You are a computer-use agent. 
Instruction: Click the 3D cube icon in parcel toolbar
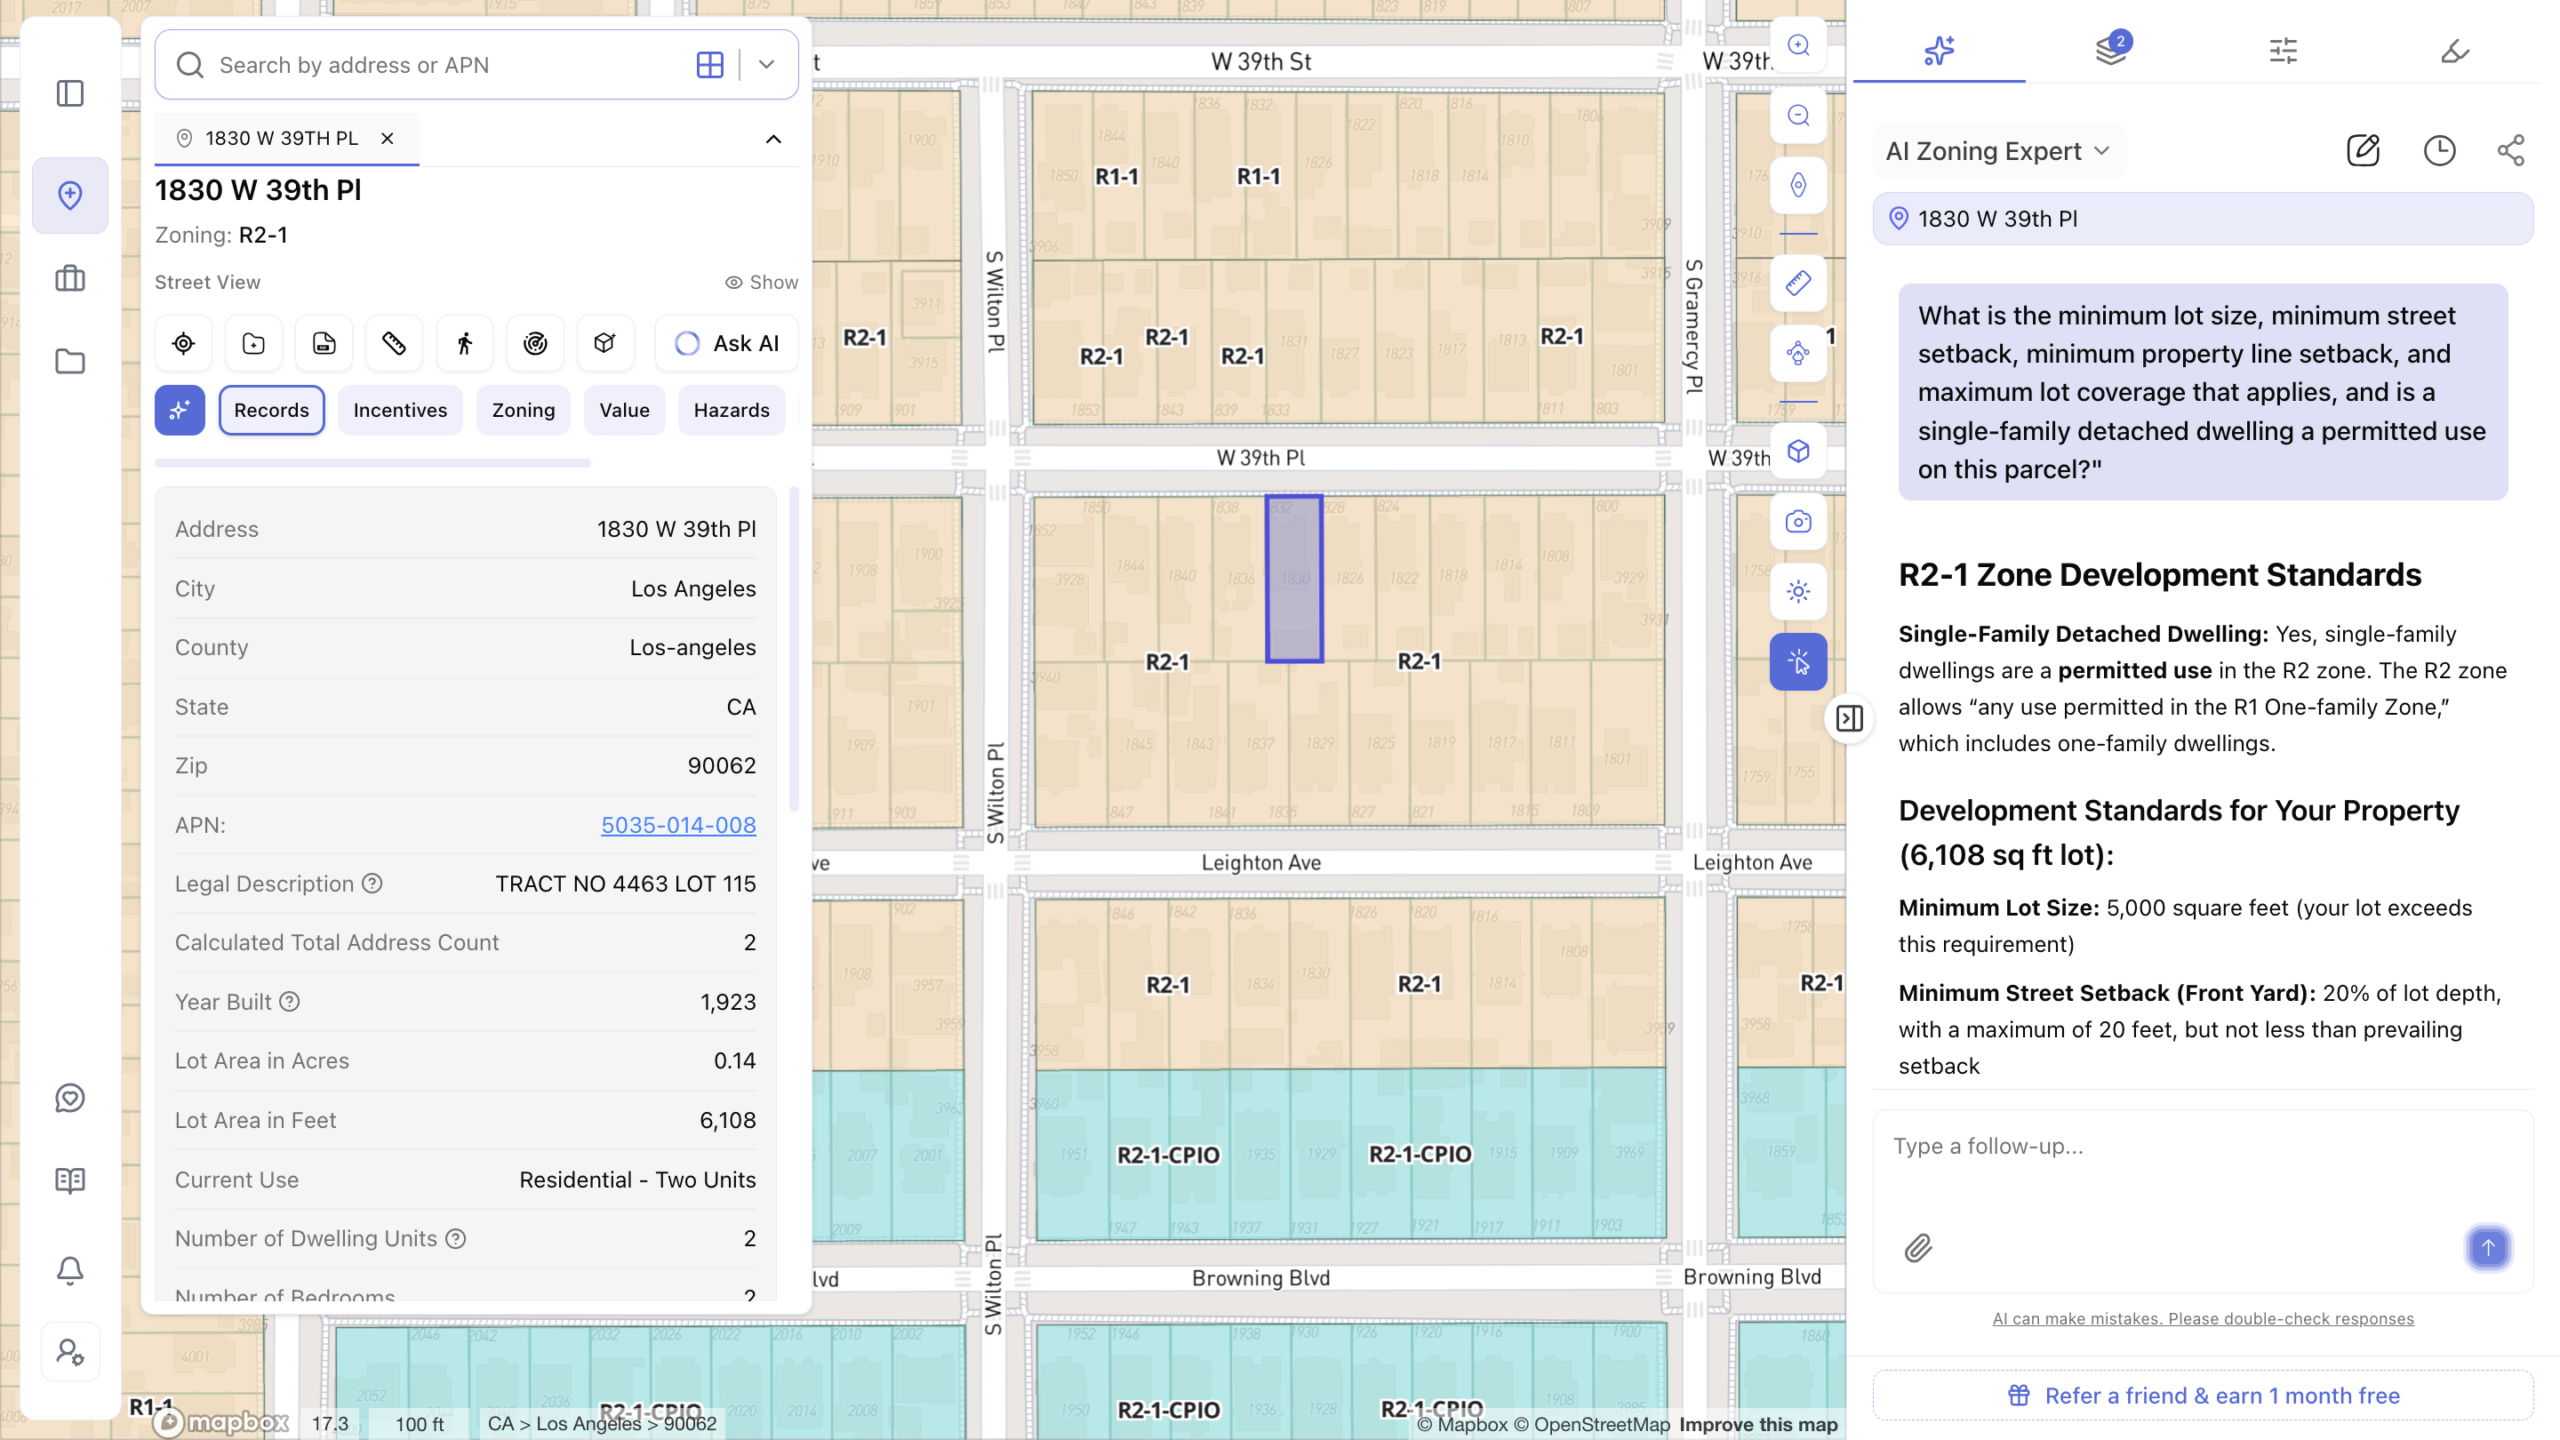(x=605, y=344)
